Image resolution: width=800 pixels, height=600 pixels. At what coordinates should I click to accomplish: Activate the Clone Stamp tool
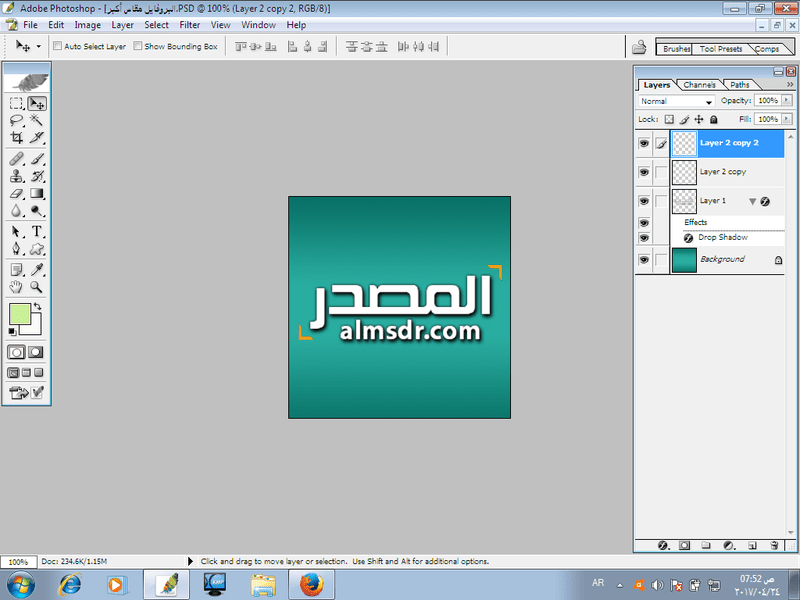click(16, 176)
